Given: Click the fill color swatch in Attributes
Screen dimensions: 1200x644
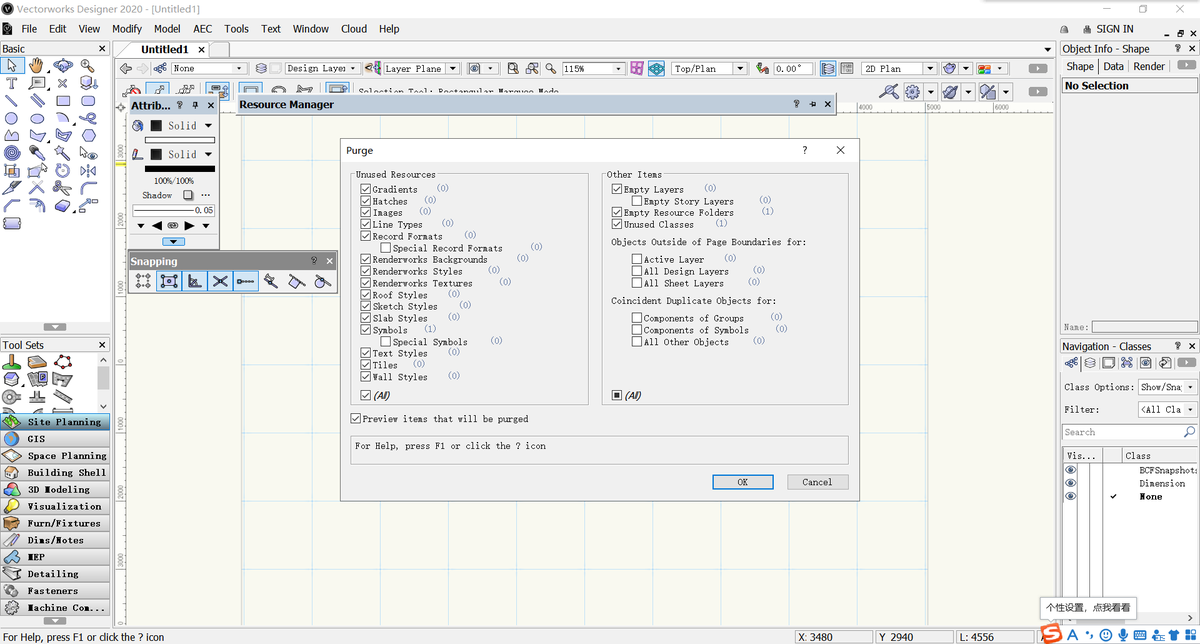Looking at the screenshot, I should [156, 126].
